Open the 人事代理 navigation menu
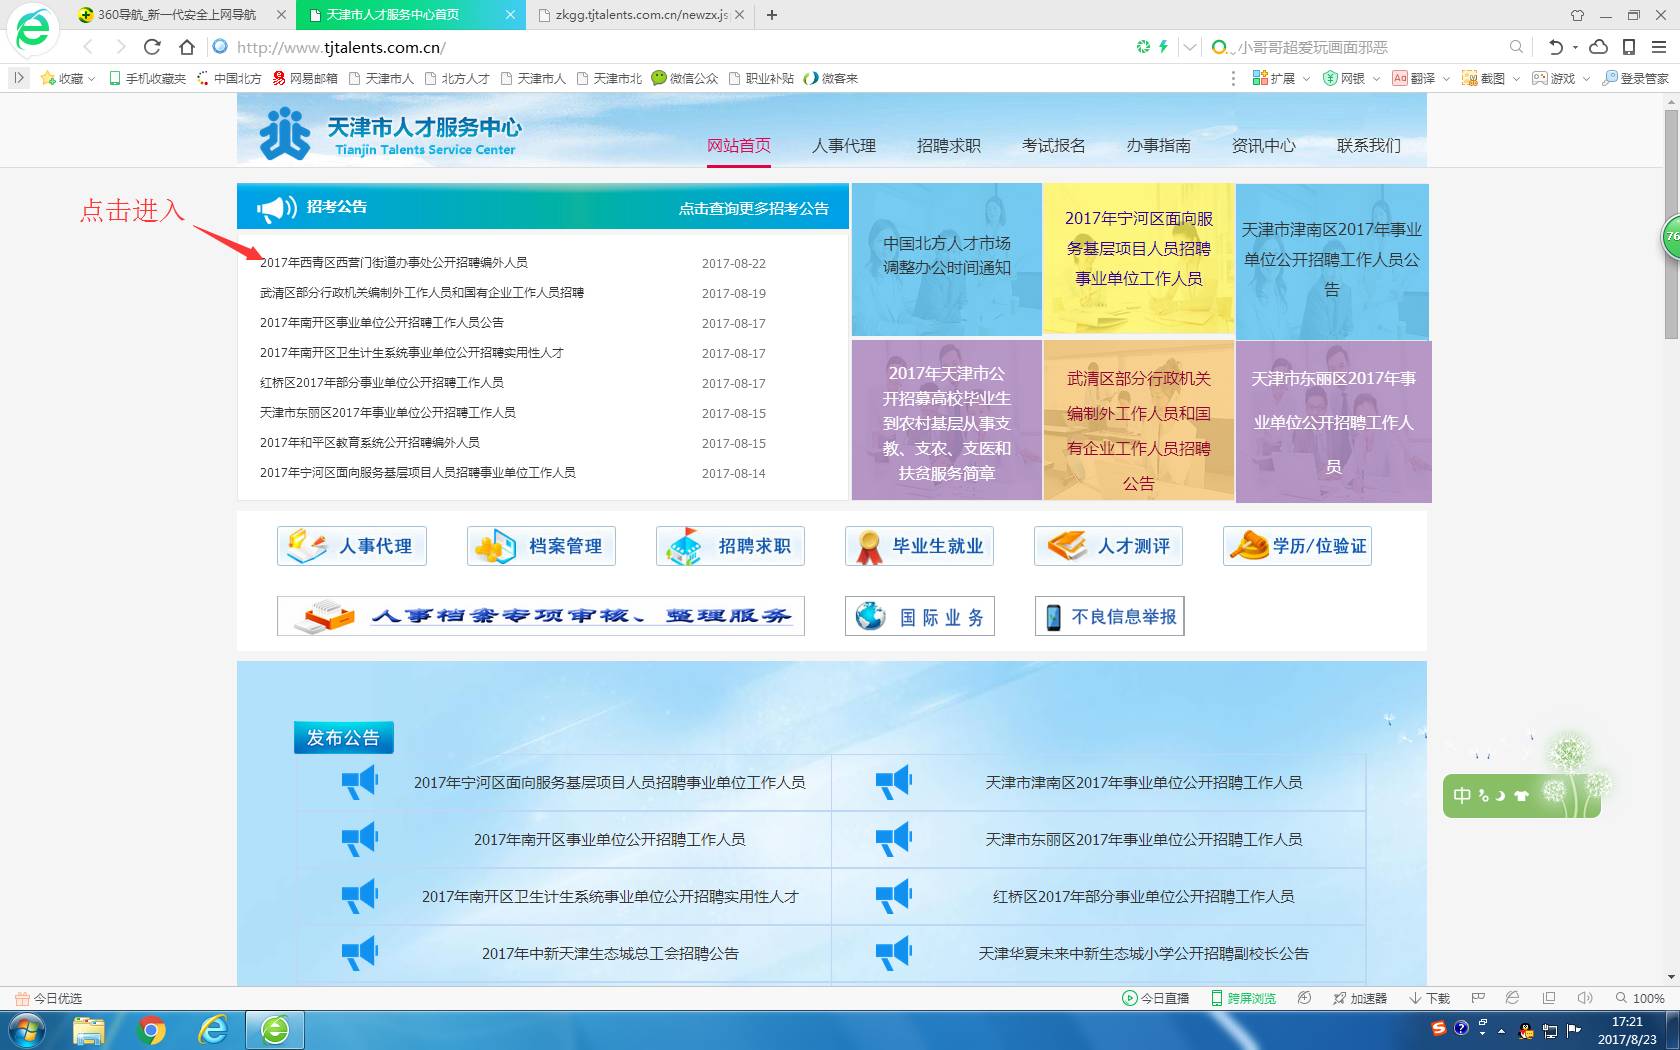Viewport: 1680px width, 1050px height. point(844,145)
